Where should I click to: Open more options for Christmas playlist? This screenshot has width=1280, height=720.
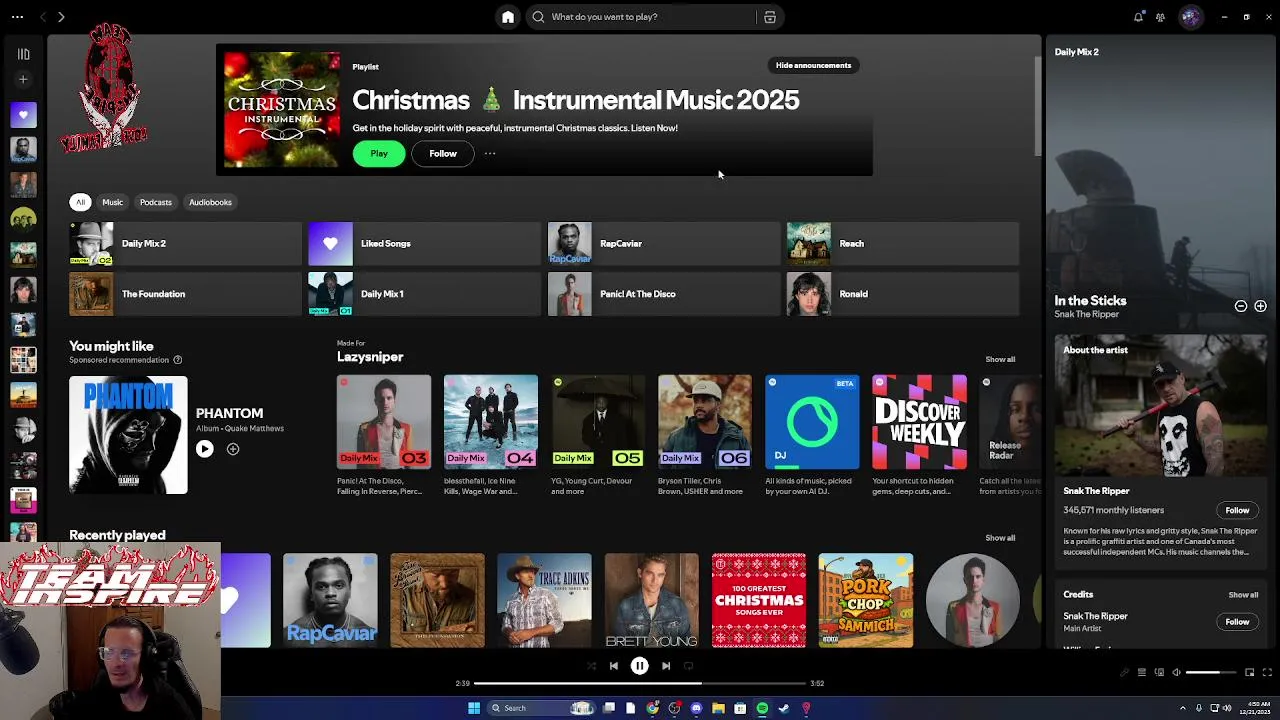(x=490, y=154)
